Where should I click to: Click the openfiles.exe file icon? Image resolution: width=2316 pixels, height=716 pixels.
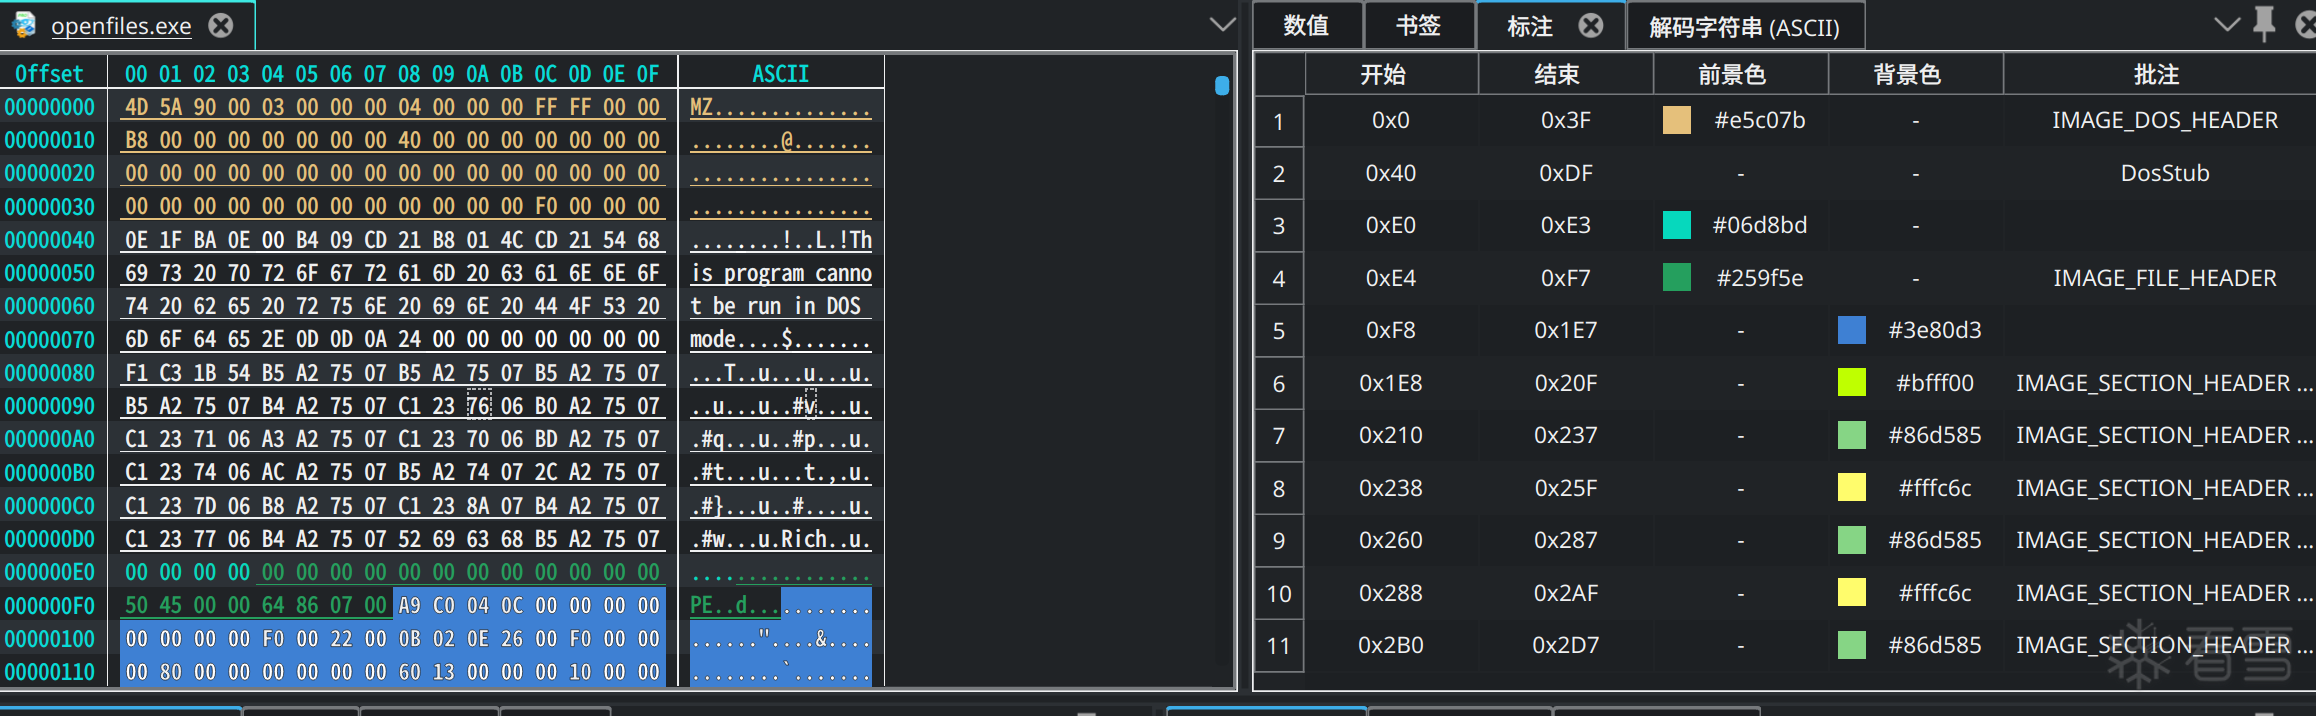pos(25,25)
